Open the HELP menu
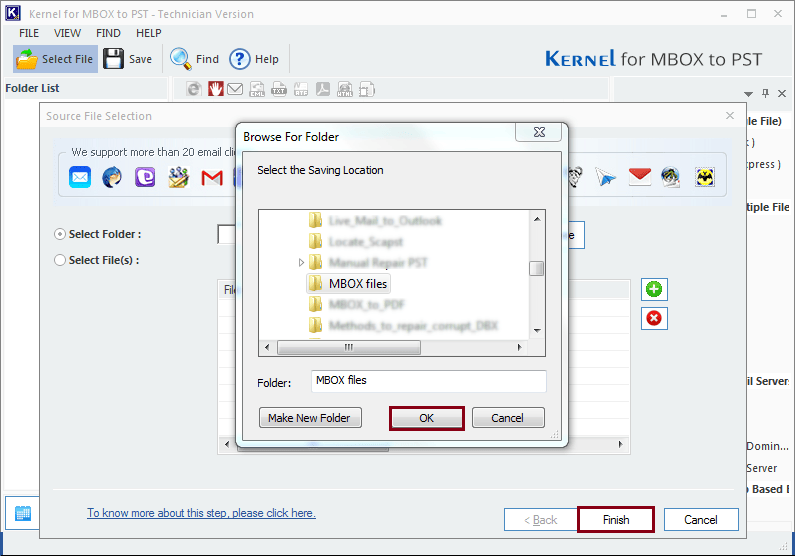The width and height of the screenshot is (795, 556). pyautogui.click(x=149, y=33)
